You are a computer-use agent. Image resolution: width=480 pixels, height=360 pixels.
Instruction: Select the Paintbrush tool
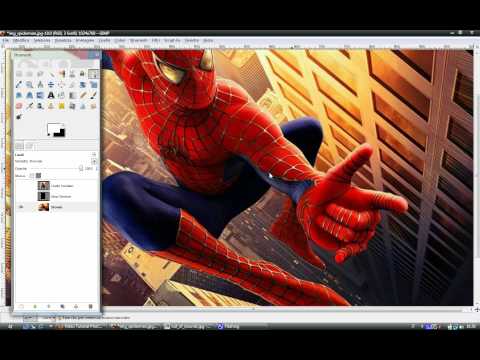pyautogui.click(x=93, y=96)
